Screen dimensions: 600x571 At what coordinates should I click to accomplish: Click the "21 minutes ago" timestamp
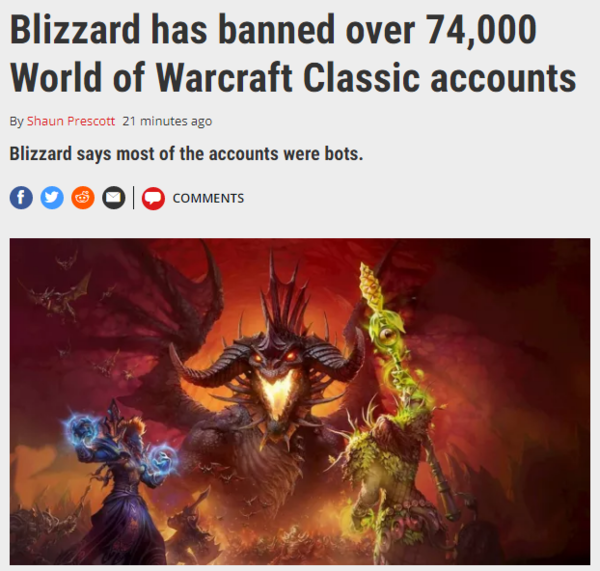pos(167,121)
